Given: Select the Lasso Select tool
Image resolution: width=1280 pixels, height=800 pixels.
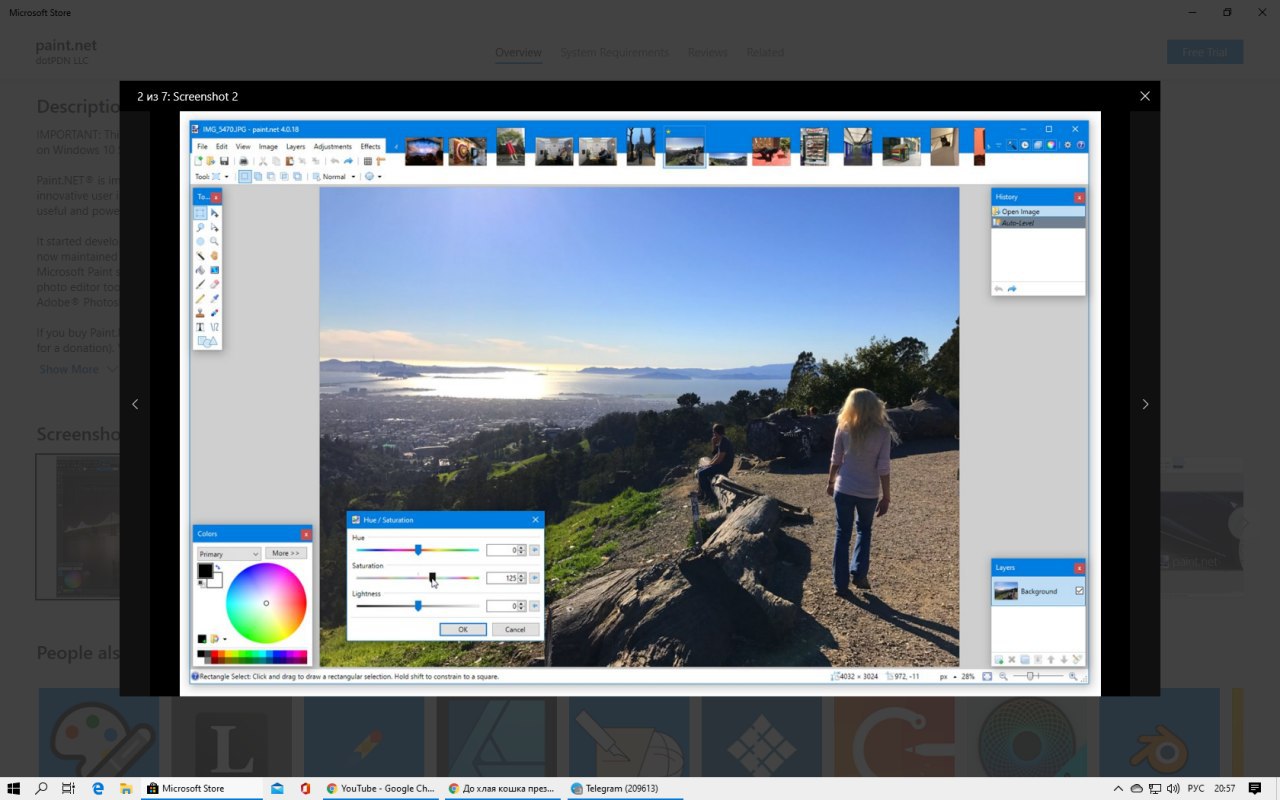Looking at the screenshot, I should (x=200, y=228).
